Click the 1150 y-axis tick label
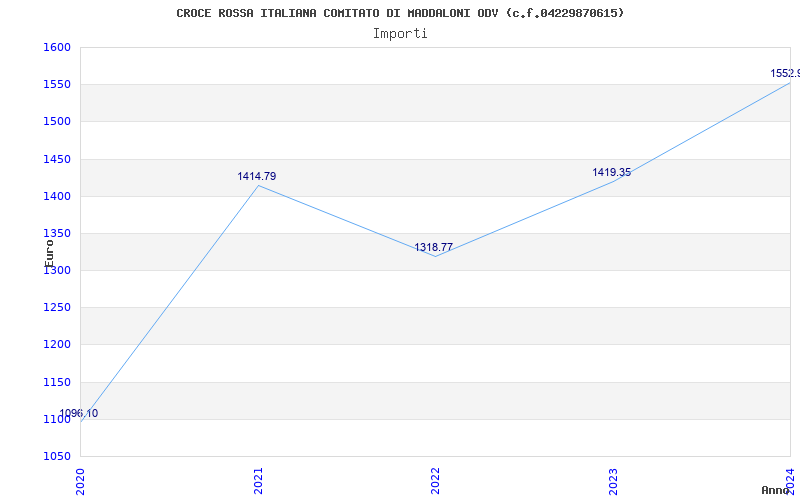This screenshot has height=500, width=800. tap(57, 382)
